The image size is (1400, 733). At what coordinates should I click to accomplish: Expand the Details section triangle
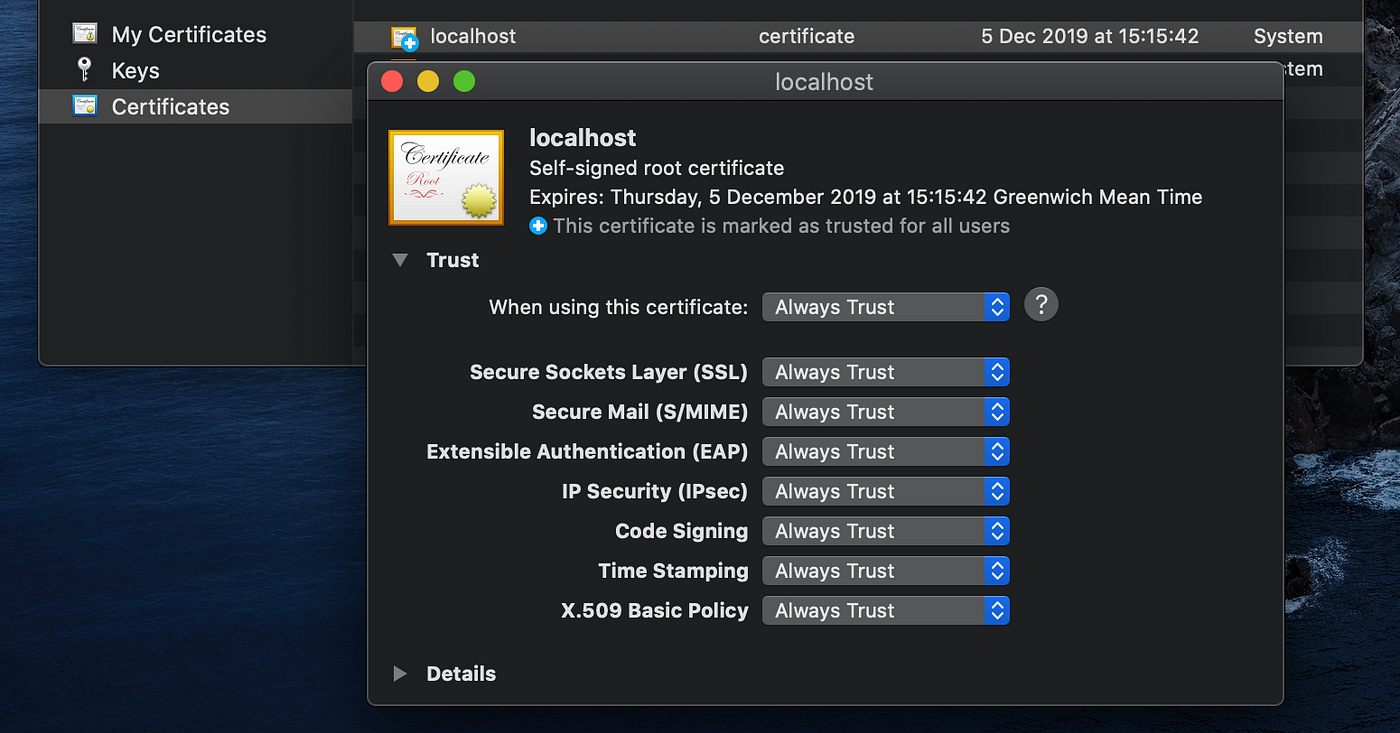tap(400, 674)
